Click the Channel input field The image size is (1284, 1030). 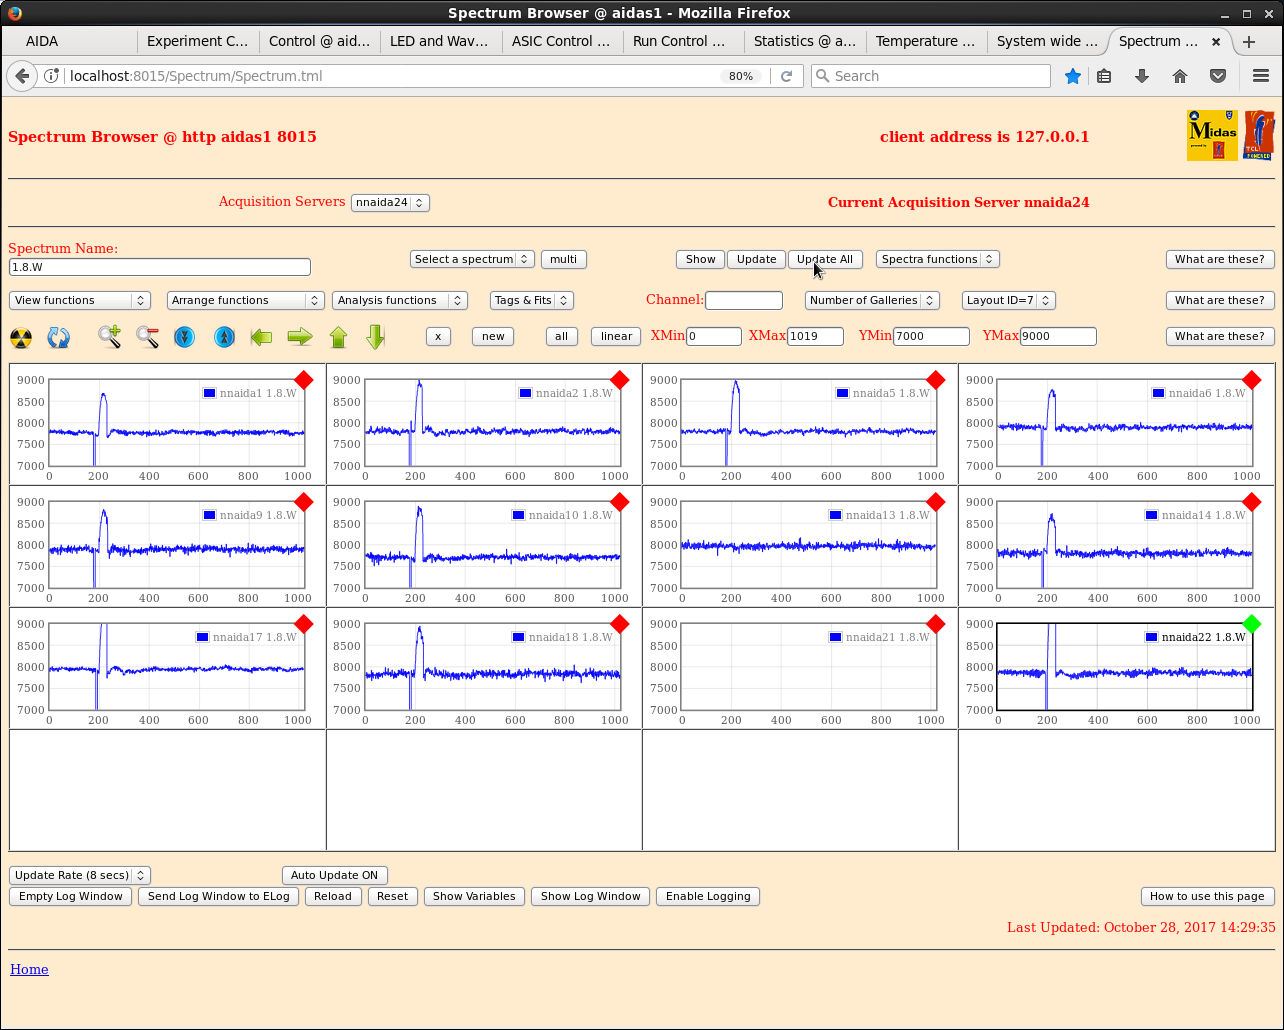coord(744,300)
